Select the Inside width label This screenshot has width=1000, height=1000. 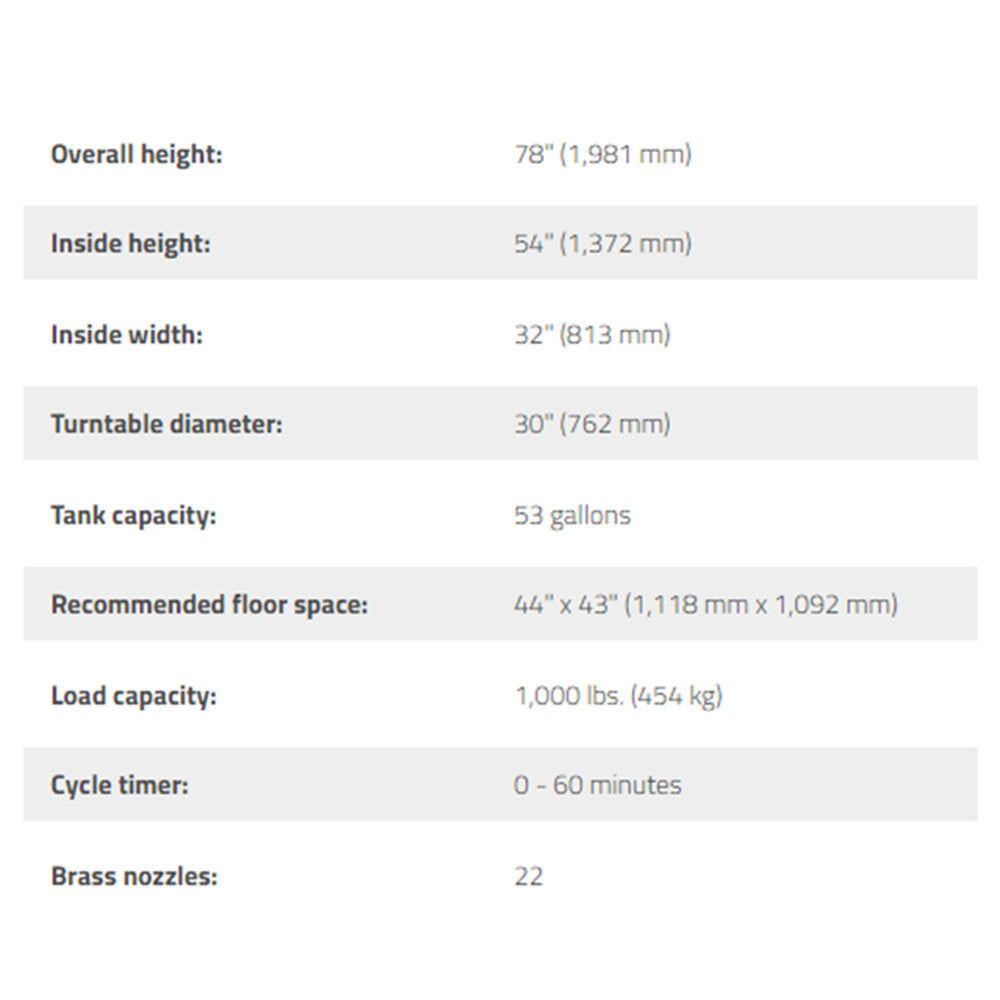tap(127, 335)
